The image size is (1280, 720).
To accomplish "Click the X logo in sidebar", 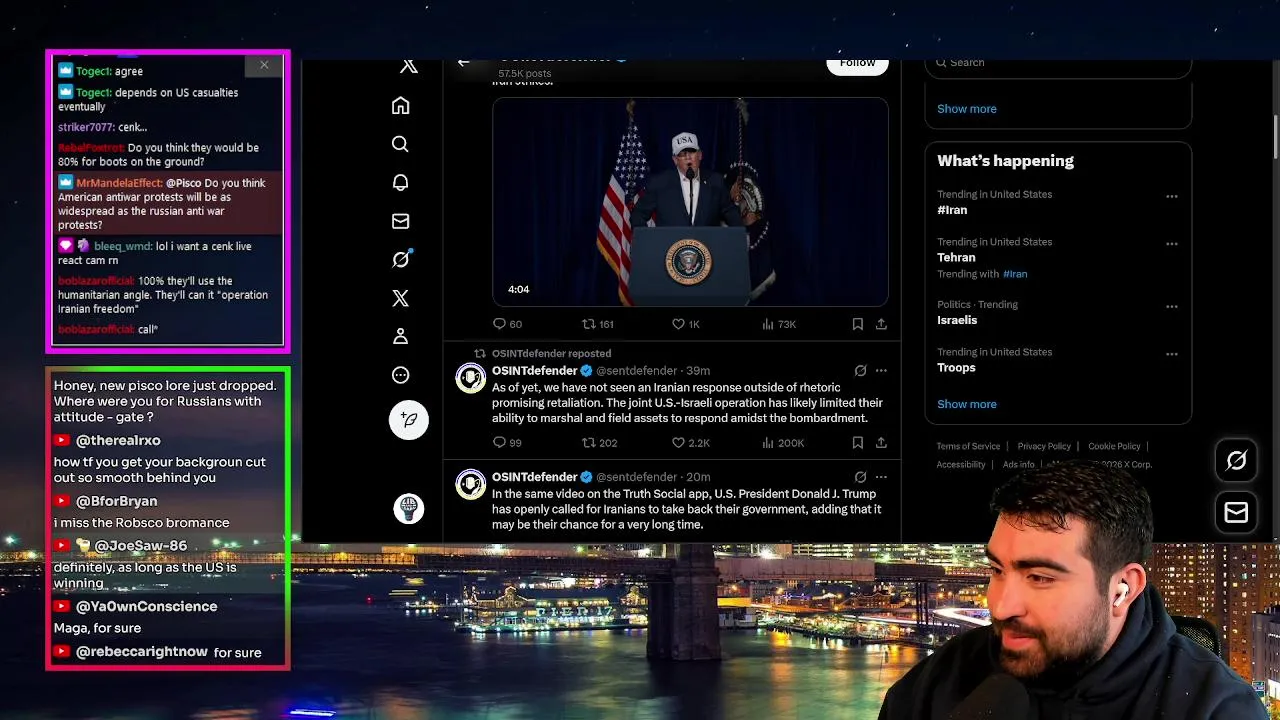I will click(x=409, y=66).
